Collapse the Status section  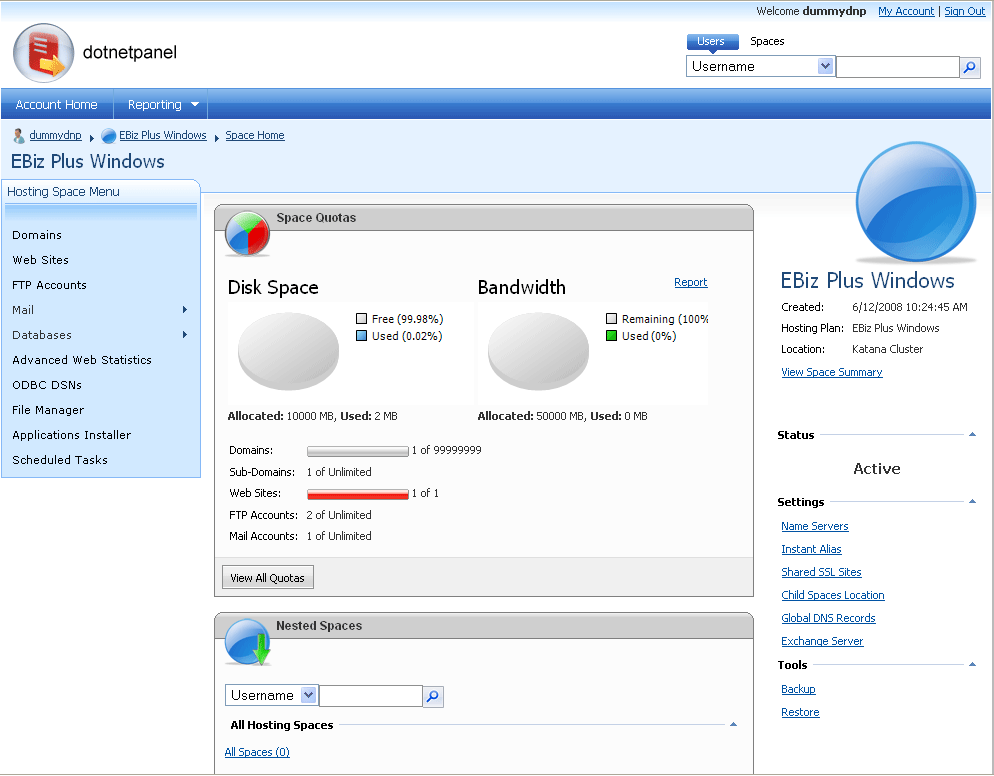point(972,434)
